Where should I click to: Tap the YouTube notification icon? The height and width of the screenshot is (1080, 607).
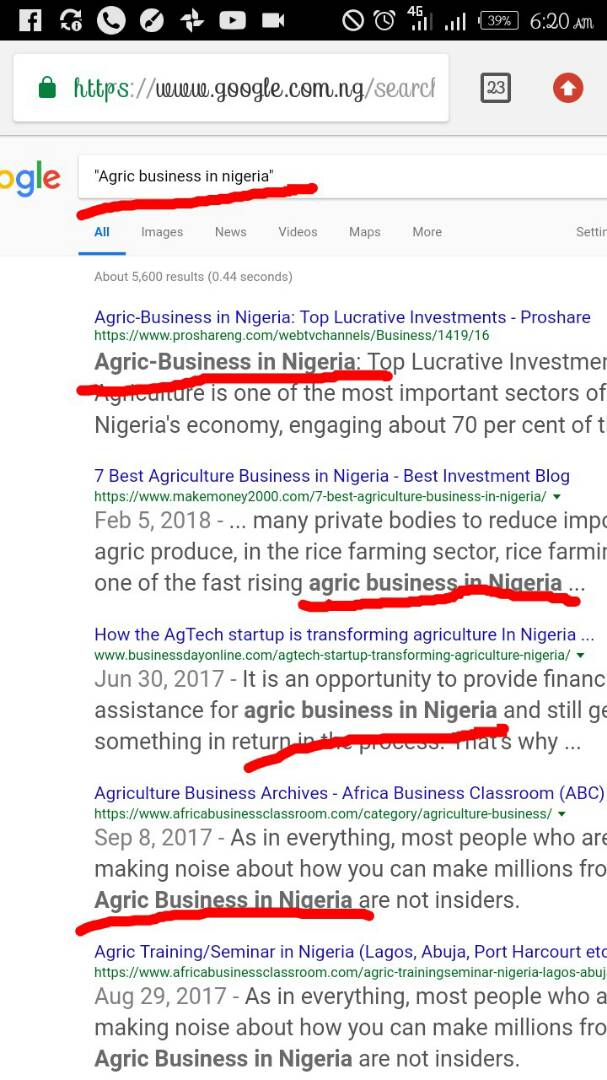tap(232, 21)
